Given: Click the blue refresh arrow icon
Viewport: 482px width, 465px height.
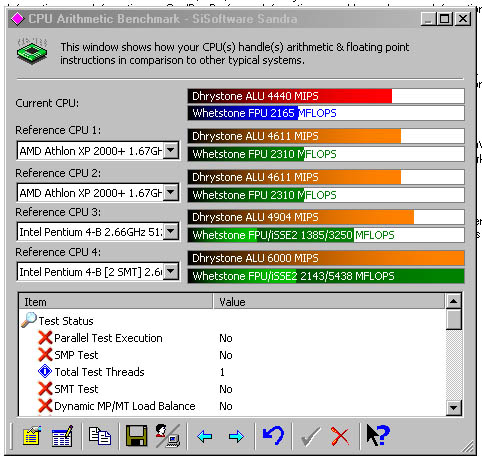Looking at the screenshot, I should [273, 435].
